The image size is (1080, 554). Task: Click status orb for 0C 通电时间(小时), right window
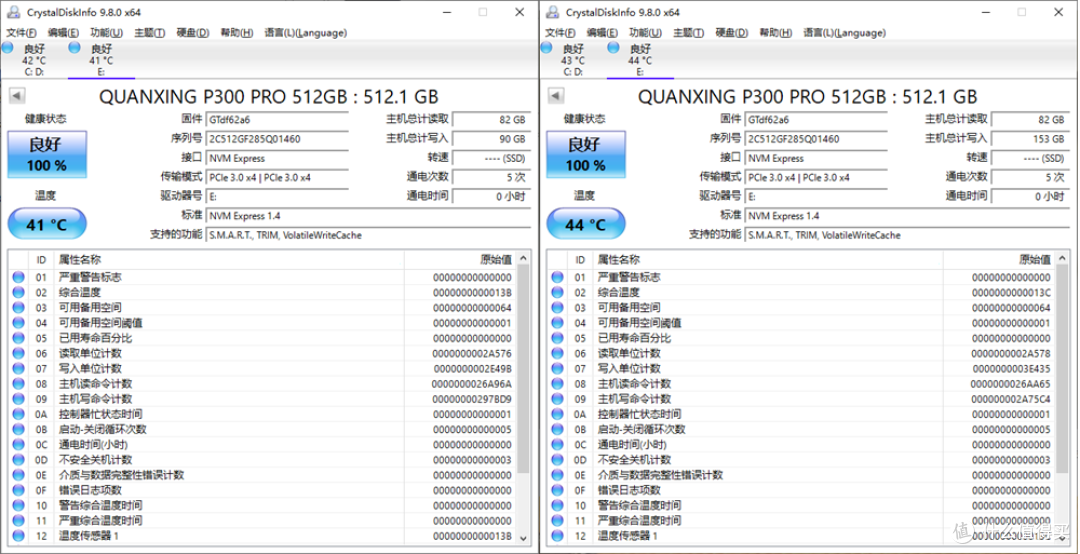(557, 444)
